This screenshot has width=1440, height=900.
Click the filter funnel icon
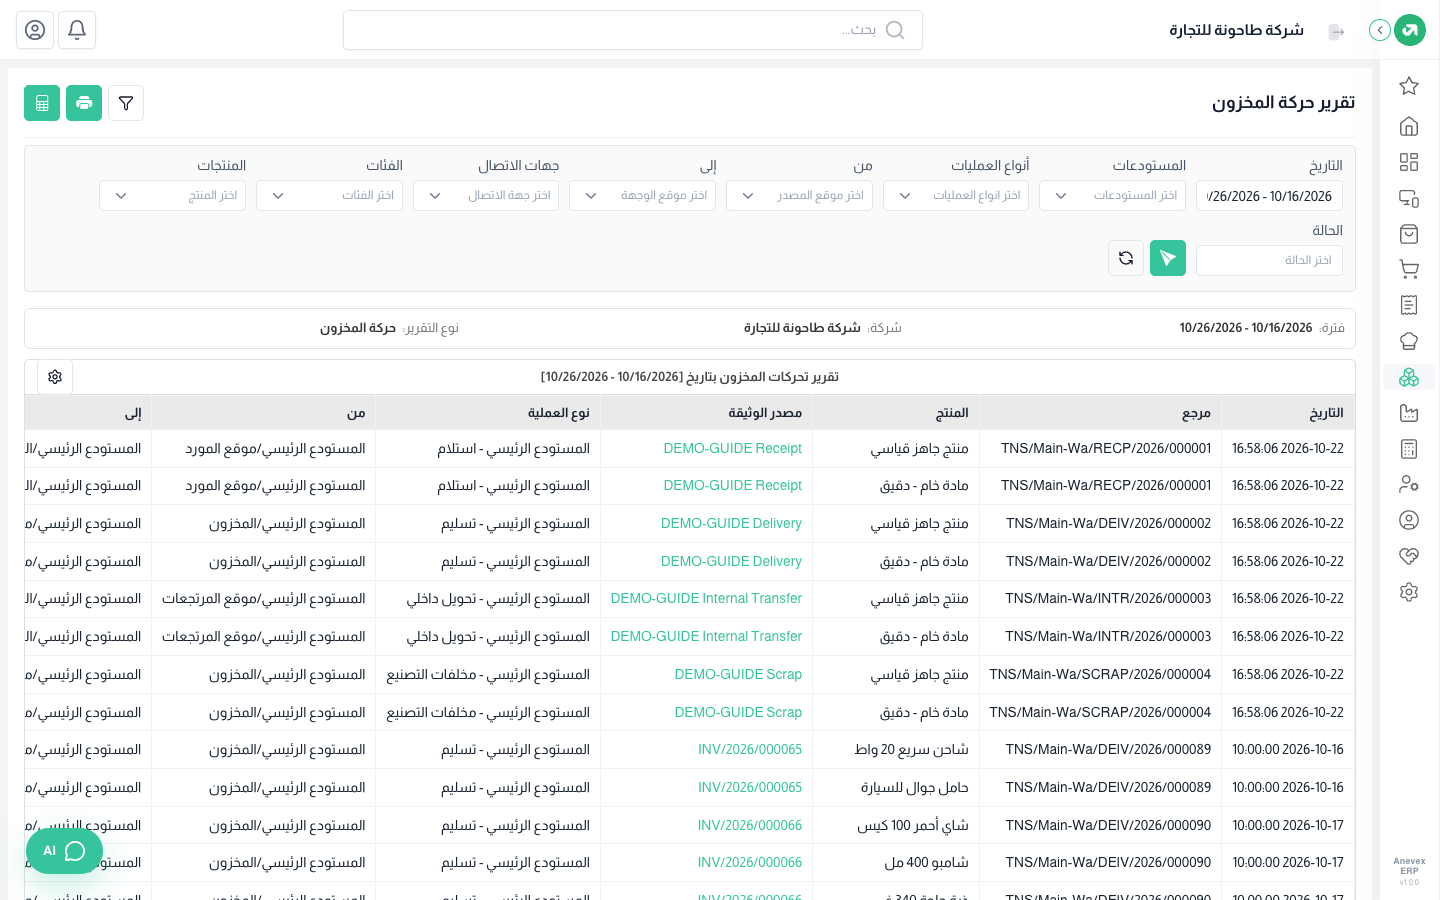[x=126, y=103]
